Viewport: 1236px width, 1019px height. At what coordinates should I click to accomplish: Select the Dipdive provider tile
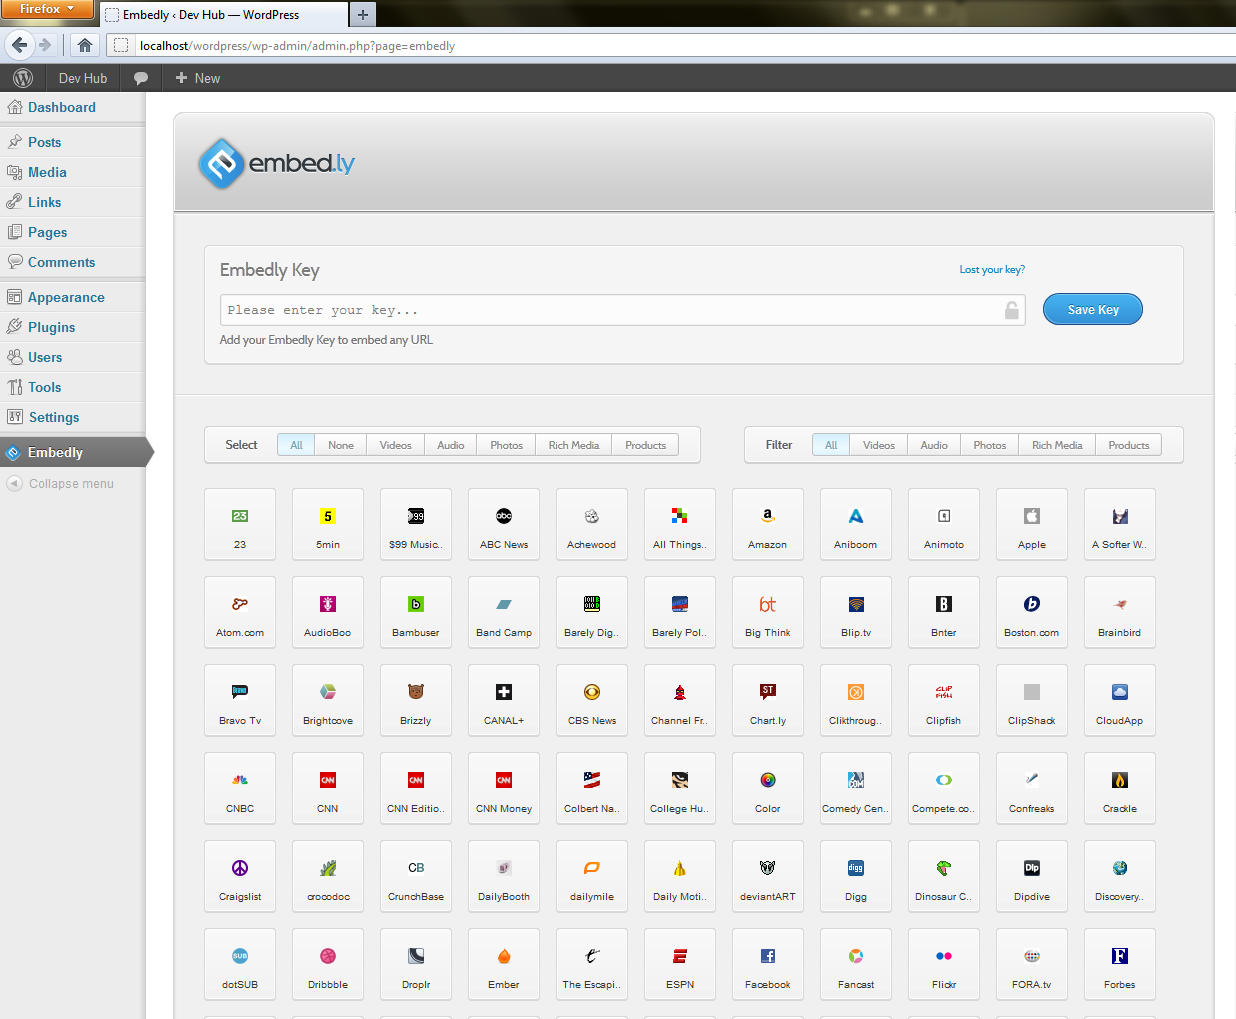(x=1032, y=876)
